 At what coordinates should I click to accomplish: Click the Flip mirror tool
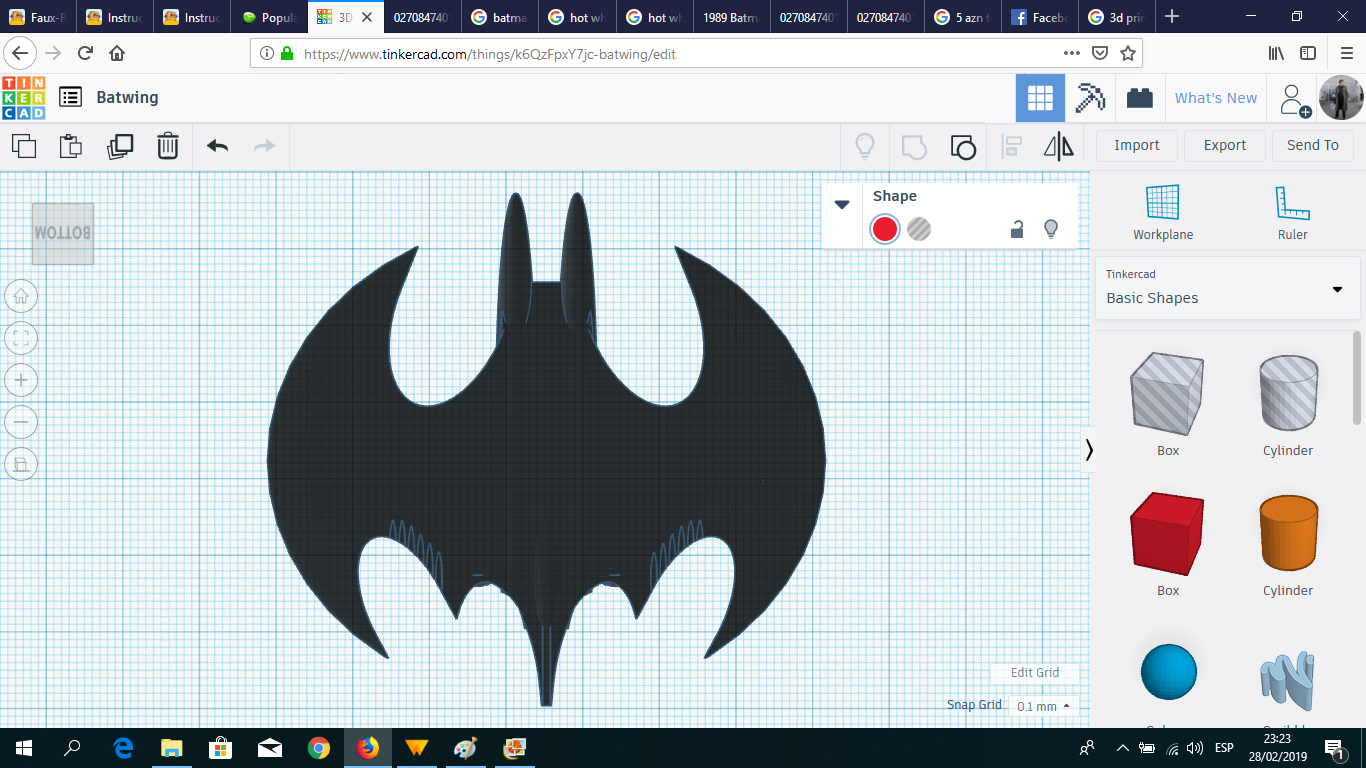1059,146
